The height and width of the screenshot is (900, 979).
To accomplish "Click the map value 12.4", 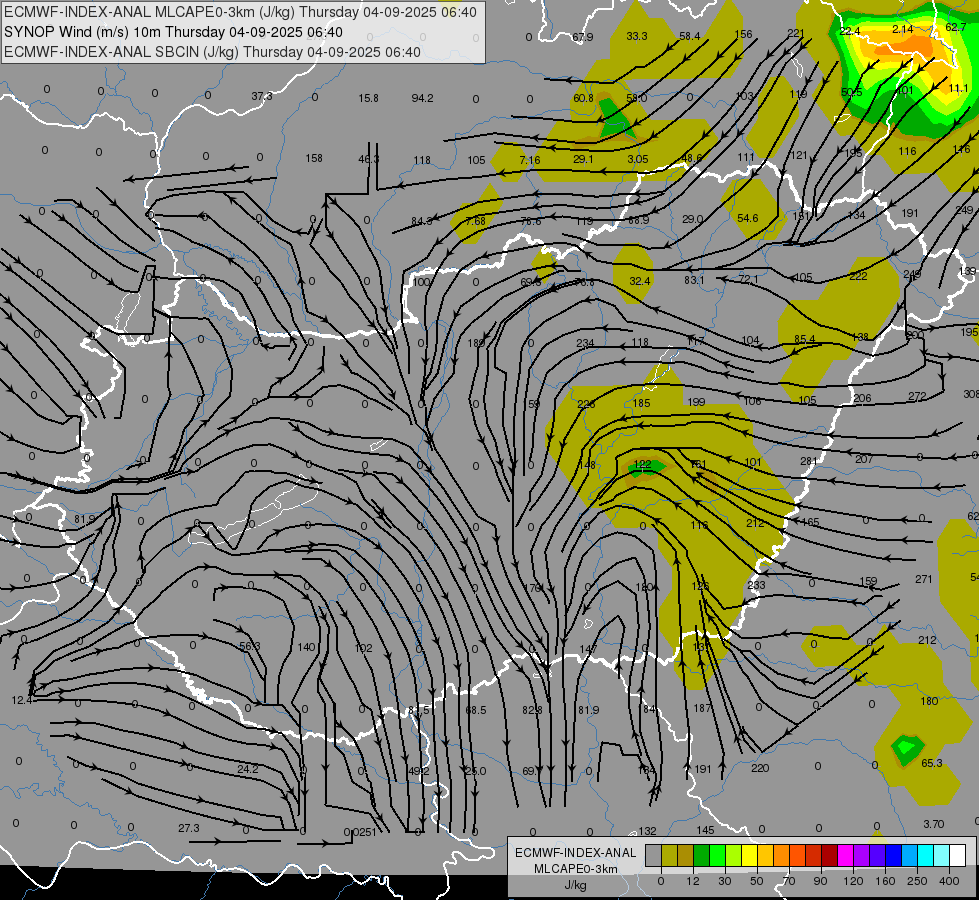I will (x=22, y=700).
